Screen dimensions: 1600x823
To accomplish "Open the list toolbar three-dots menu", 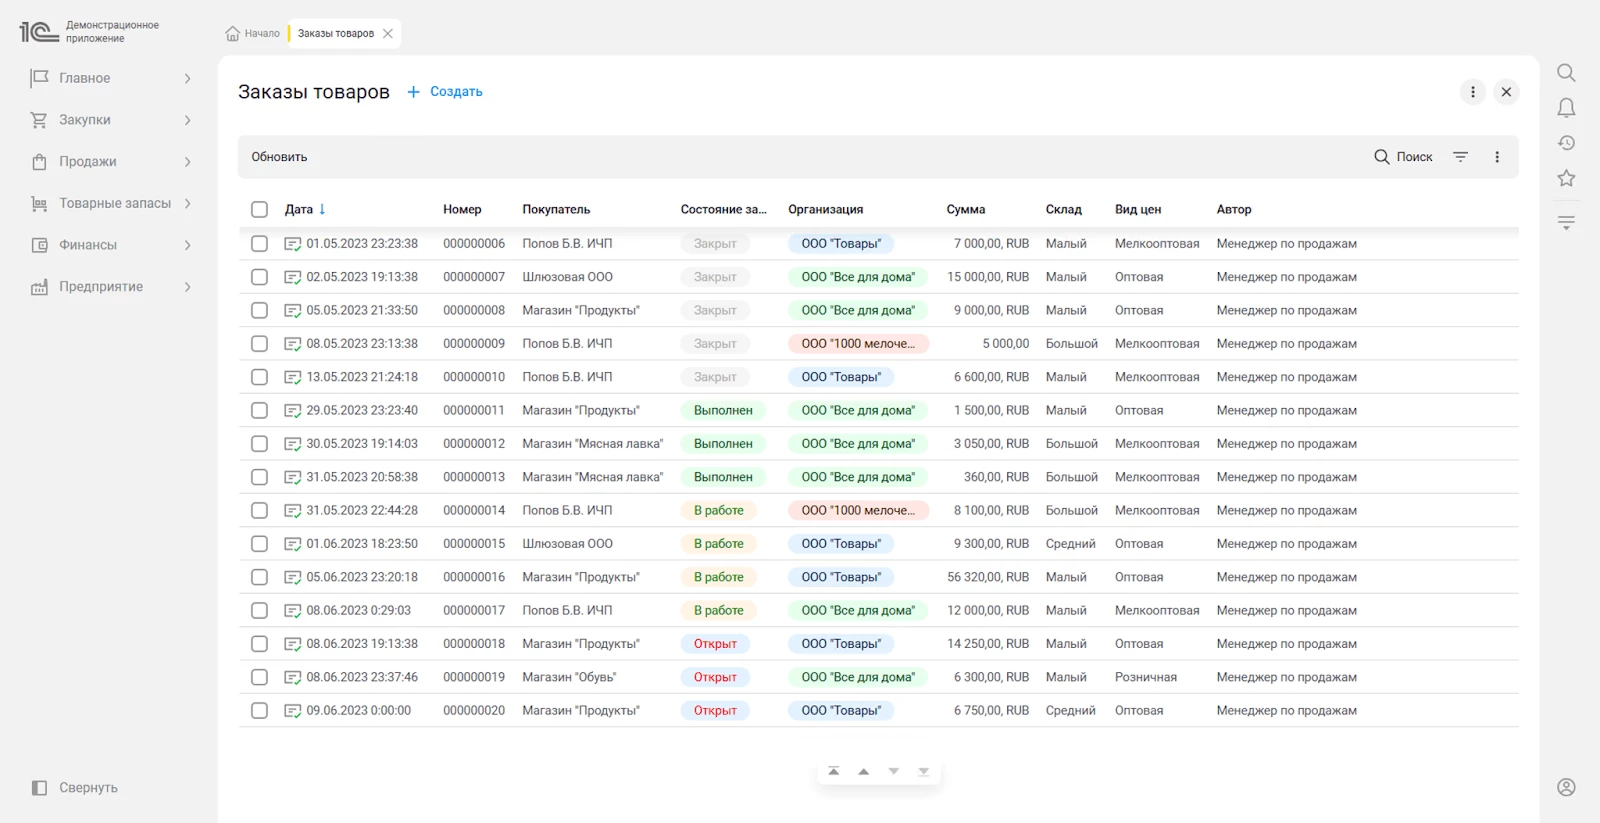I will pyautogui.click(x=1497, y=157).
